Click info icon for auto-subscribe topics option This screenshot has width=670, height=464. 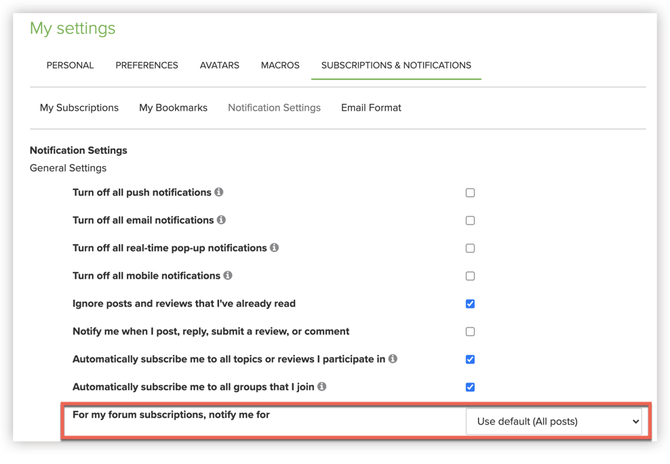393,359
